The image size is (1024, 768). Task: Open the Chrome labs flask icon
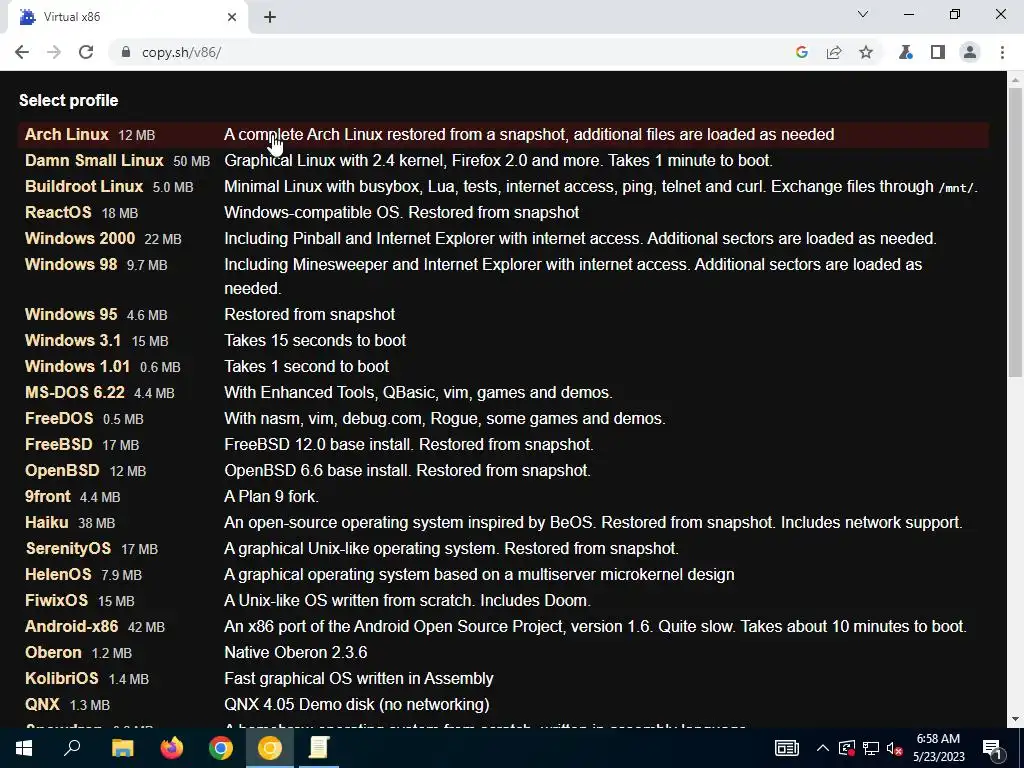[x=905, y=52]
